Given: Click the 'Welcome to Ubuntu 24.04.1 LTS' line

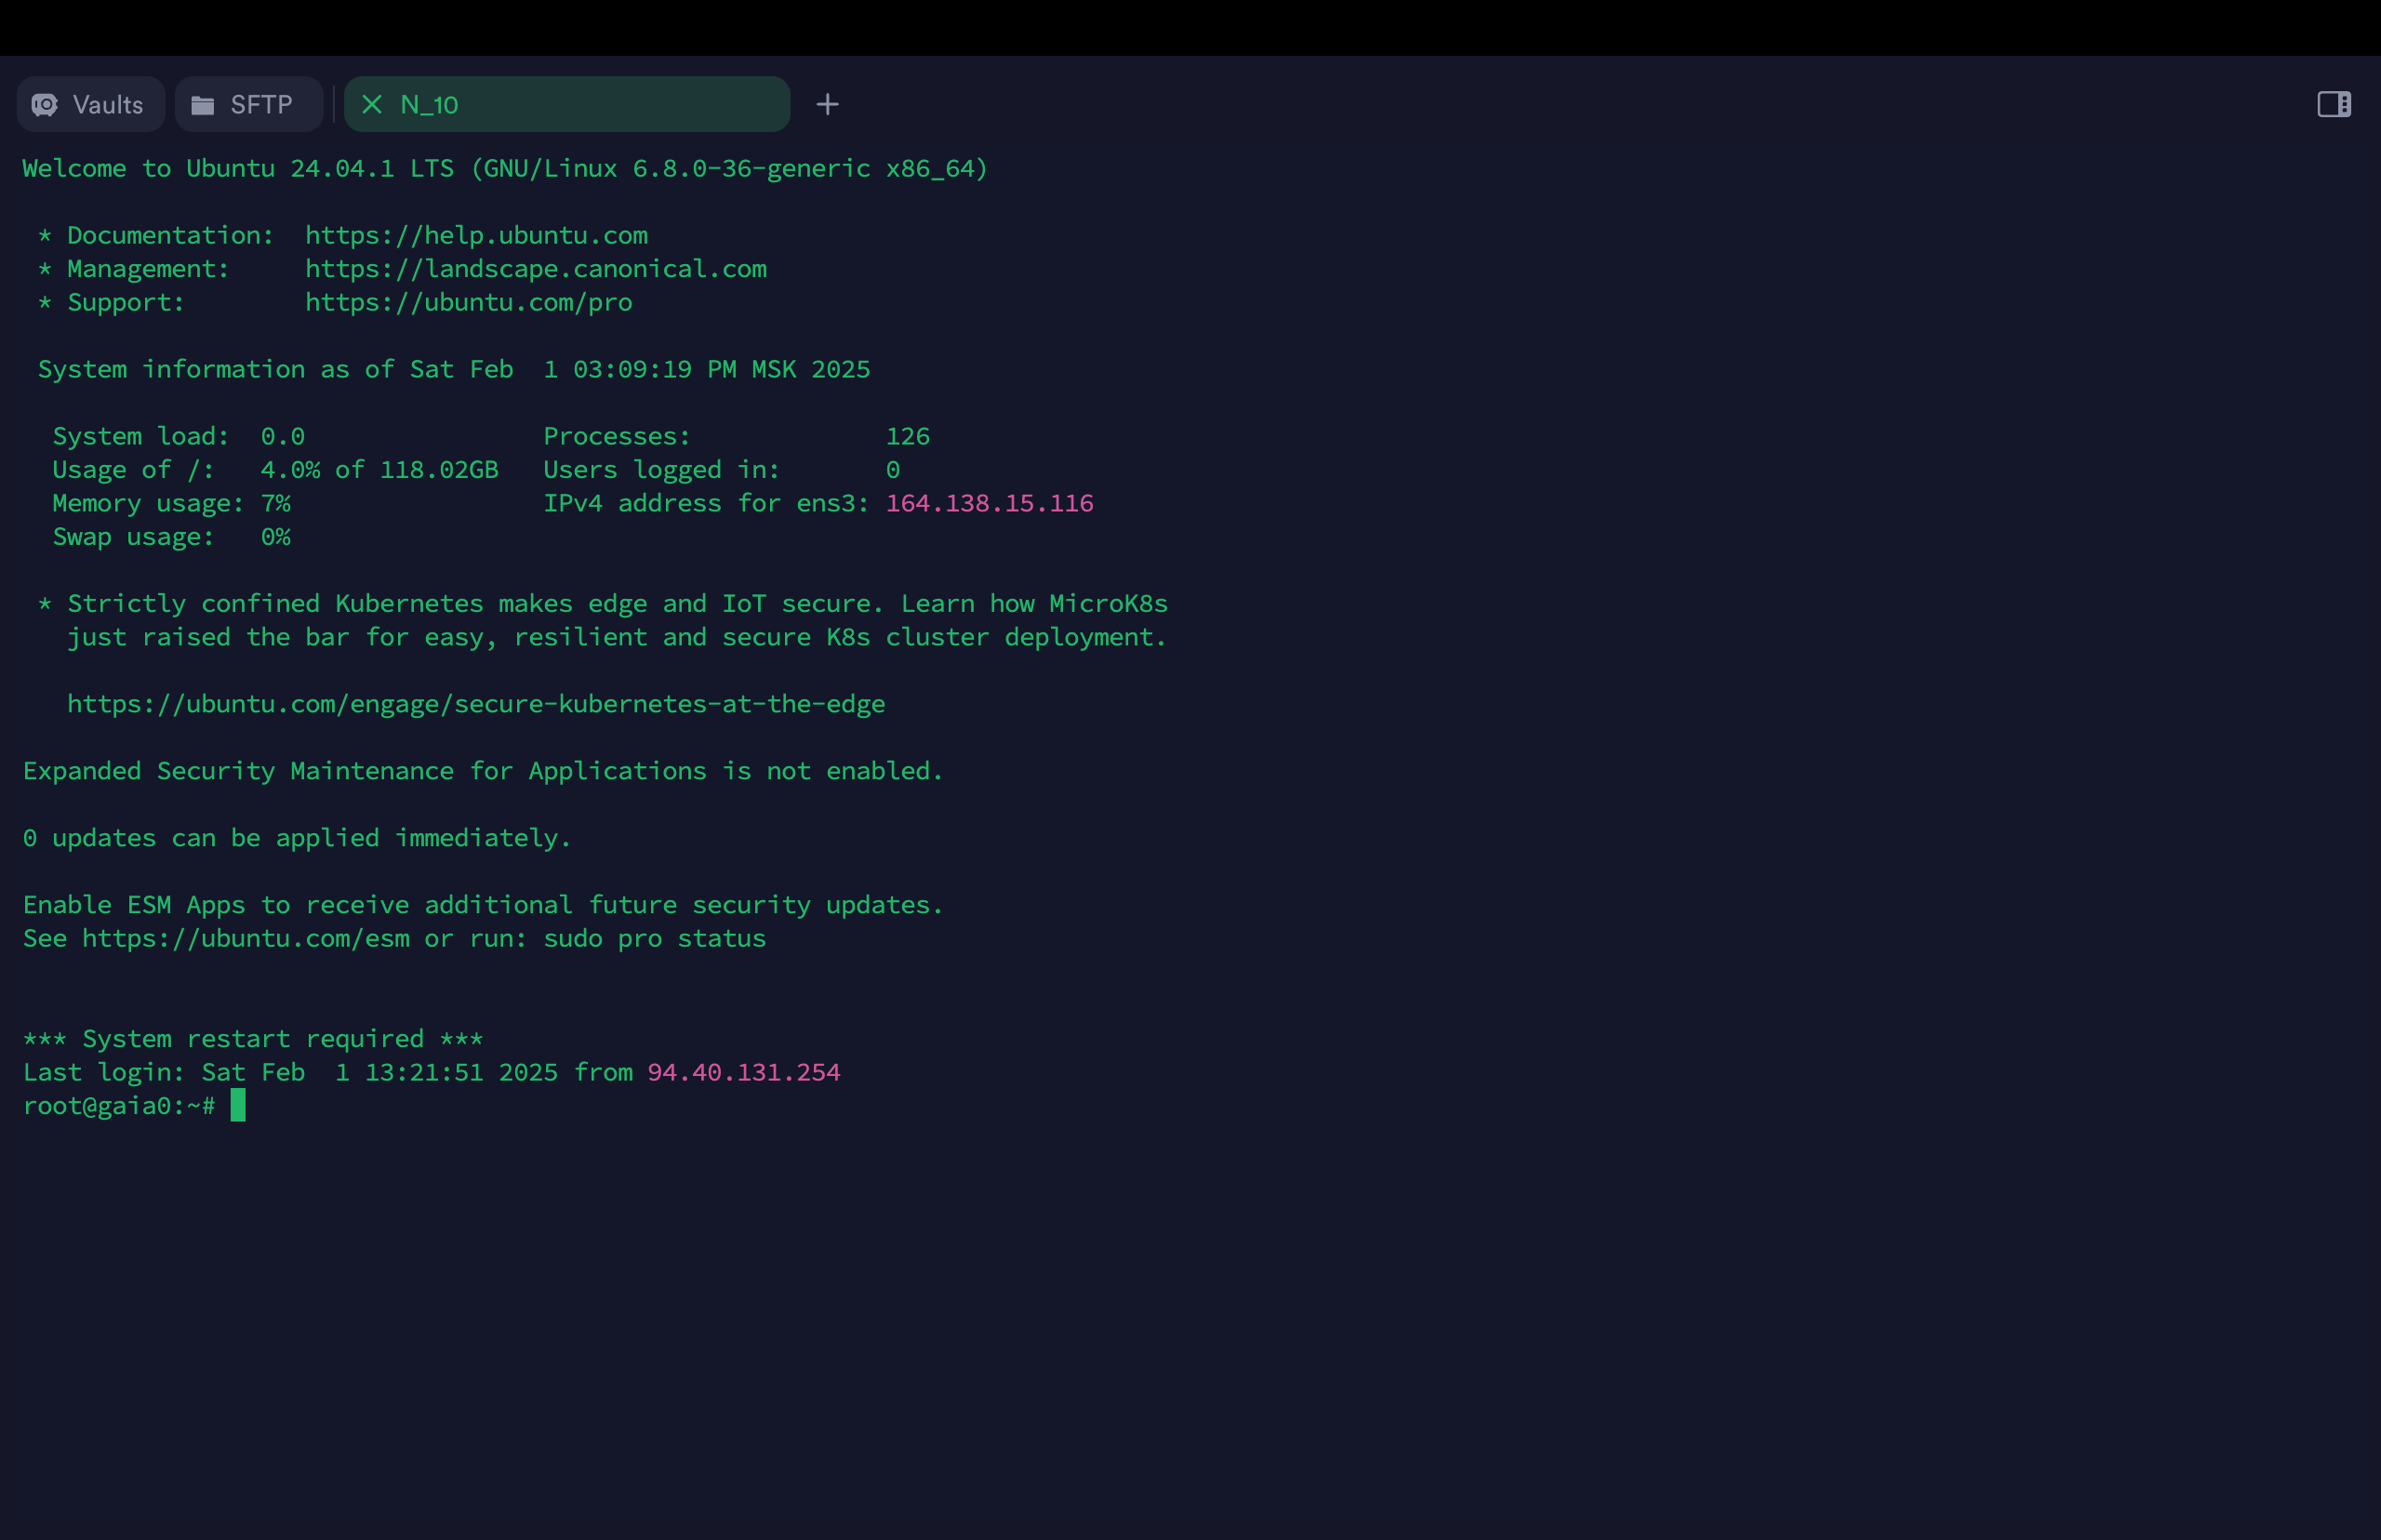Looking at the screenshot, I should 505,168.
